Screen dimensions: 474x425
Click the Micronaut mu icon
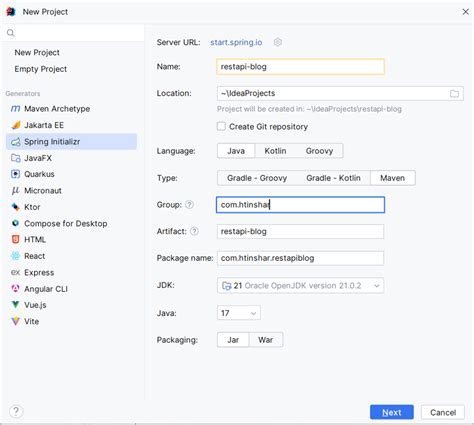coord(15,190)
